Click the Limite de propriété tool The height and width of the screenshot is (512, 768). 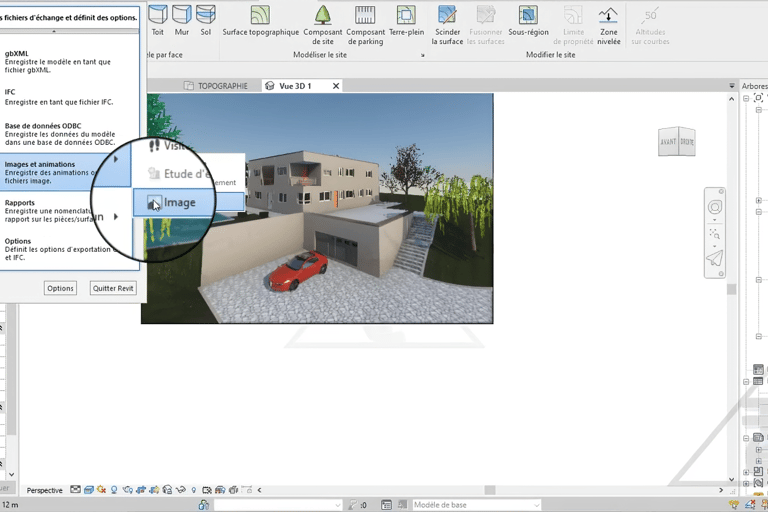[573, 24]
